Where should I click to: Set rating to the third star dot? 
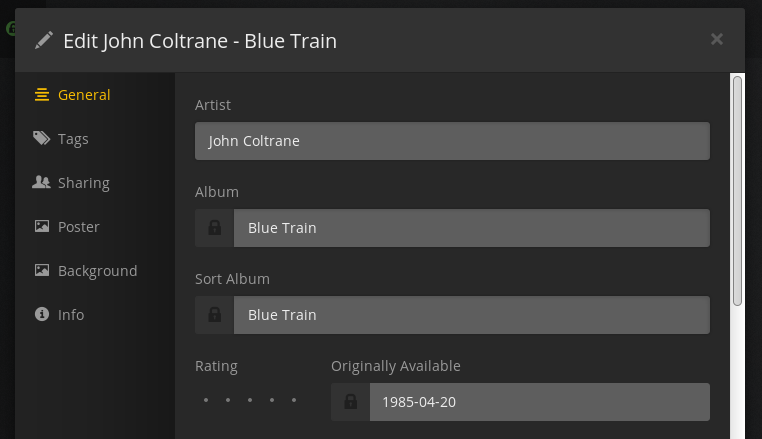click(x=249, y=401)
